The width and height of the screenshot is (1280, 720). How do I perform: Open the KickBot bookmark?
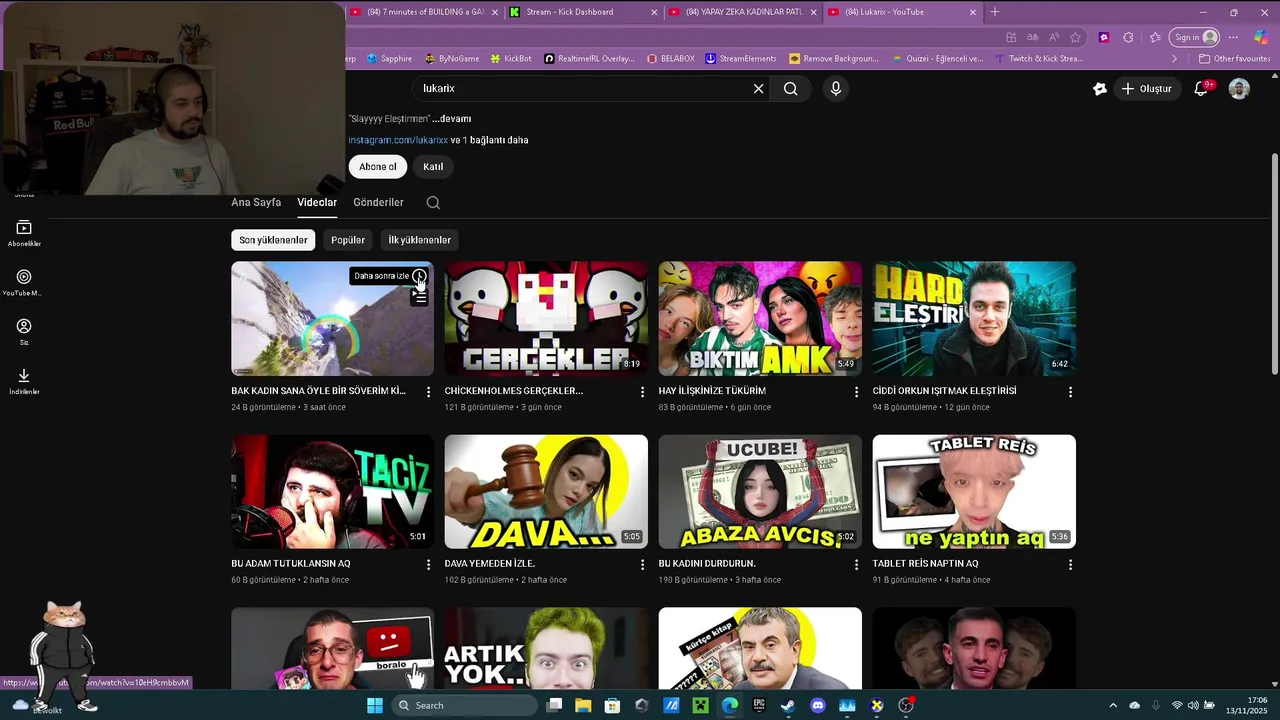tap(510, 59)
